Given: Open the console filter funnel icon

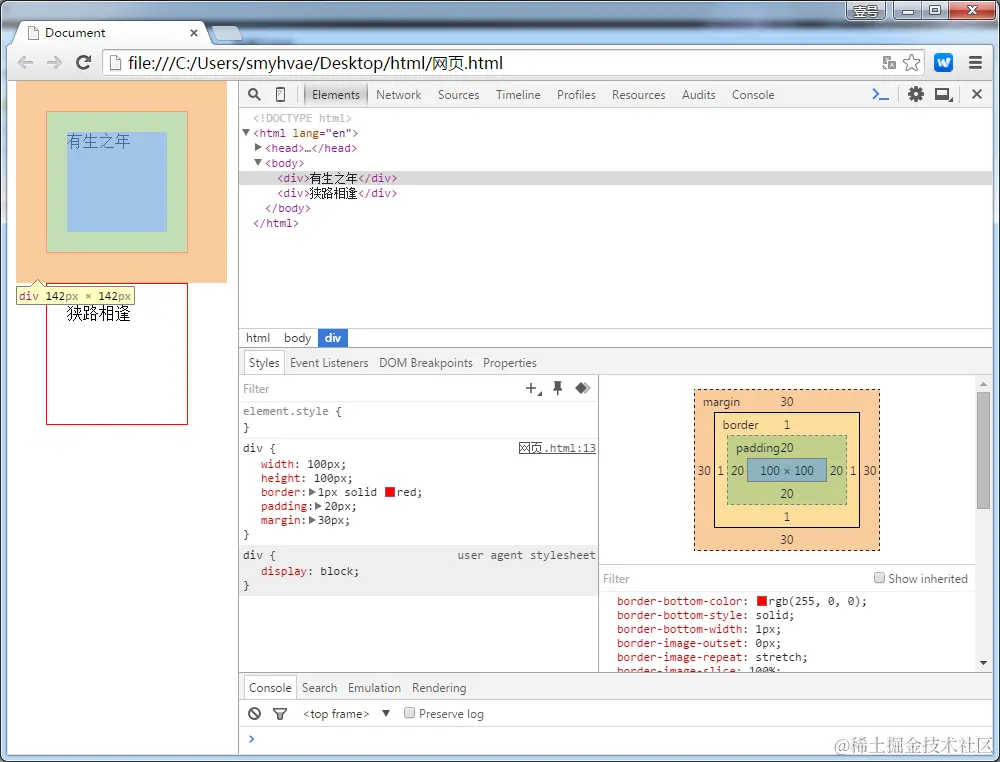Looking at the screenshot, I should click(x=279, y=714).
